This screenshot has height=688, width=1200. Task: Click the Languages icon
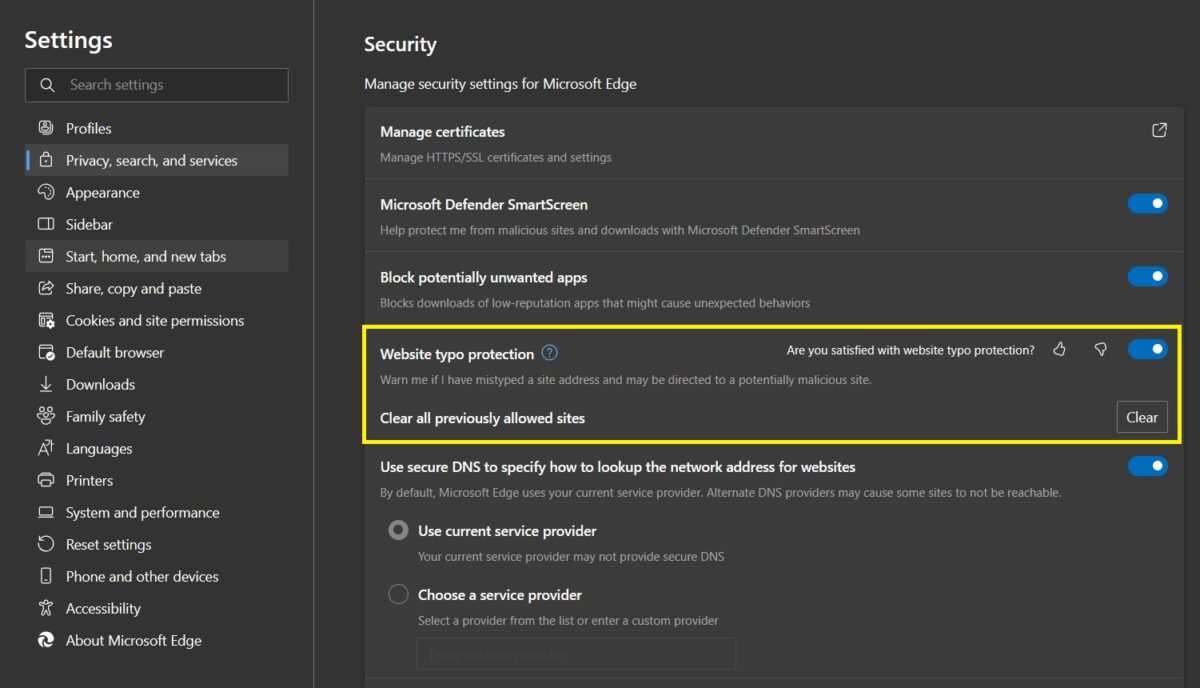[46, 448]
